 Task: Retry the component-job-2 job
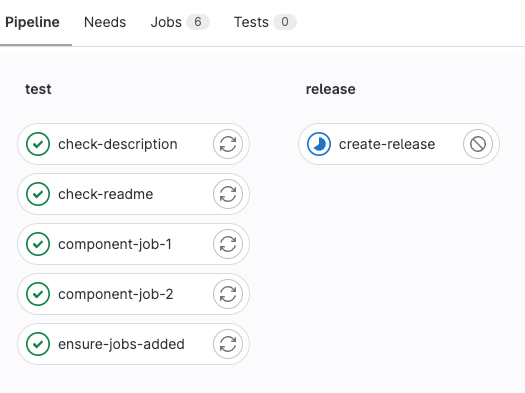228,294
